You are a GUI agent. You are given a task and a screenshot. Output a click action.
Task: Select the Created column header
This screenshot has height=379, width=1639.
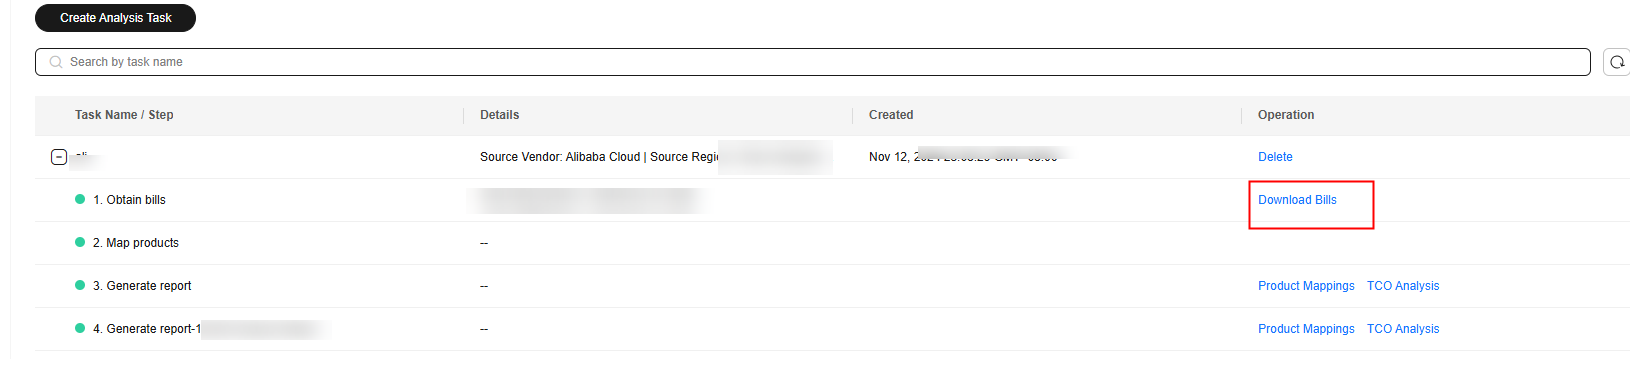(x=891, y=115)
